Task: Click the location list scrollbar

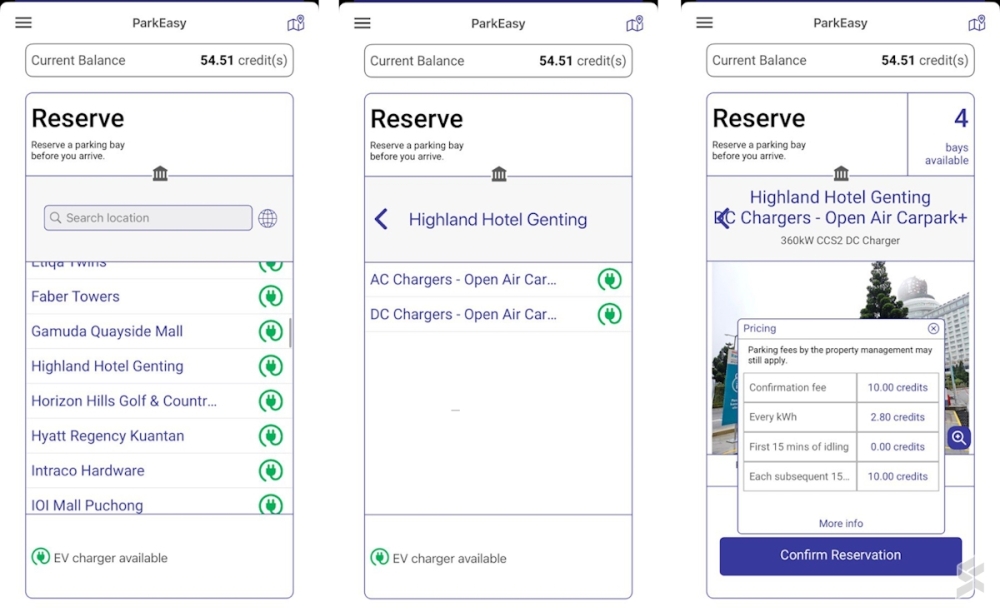Action: click(x=291, y=333)
